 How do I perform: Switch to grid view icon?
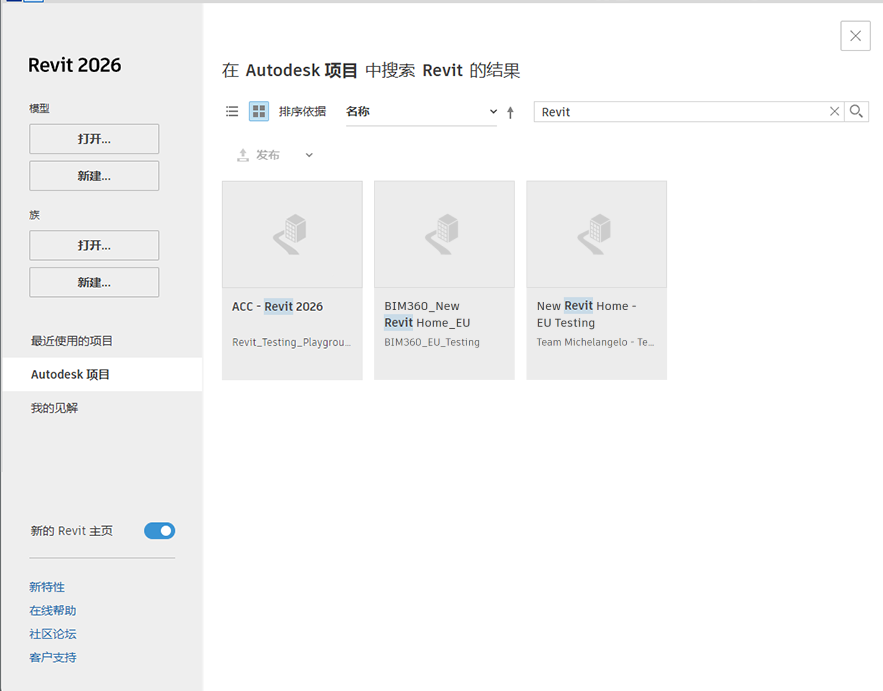[259, 112]
